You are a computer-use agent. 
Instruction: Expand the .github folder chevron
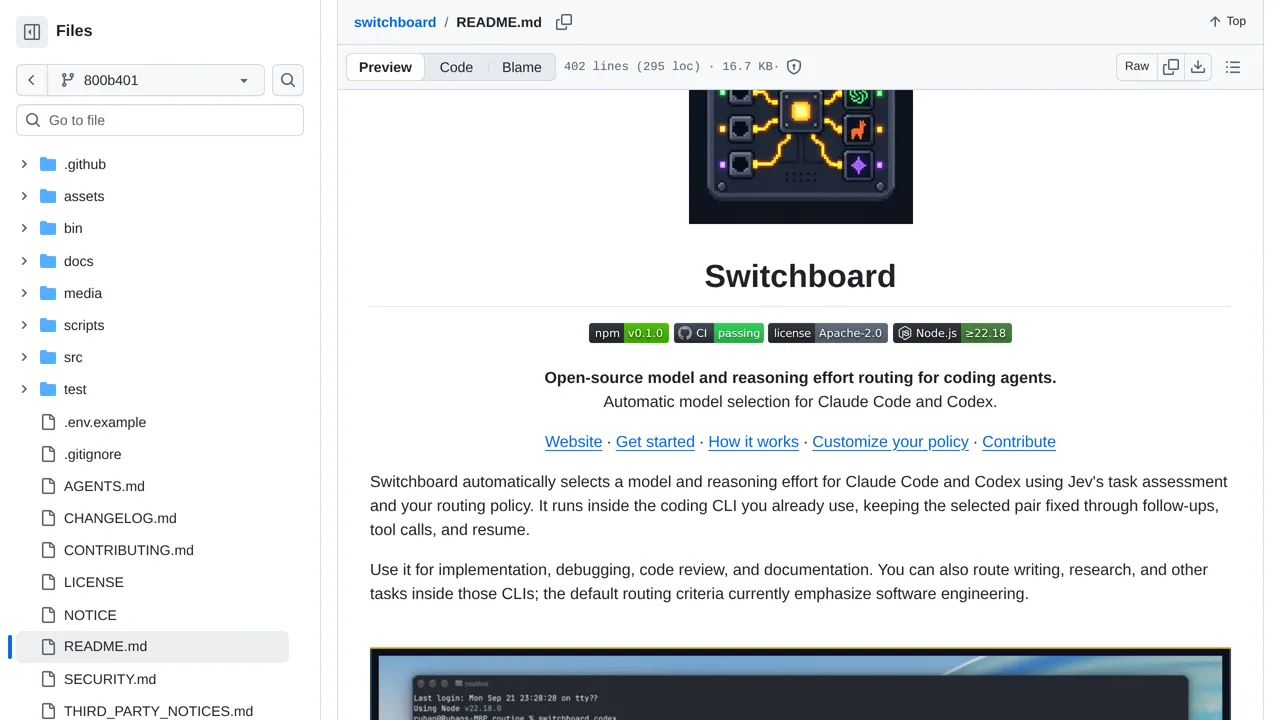[24, 164]
